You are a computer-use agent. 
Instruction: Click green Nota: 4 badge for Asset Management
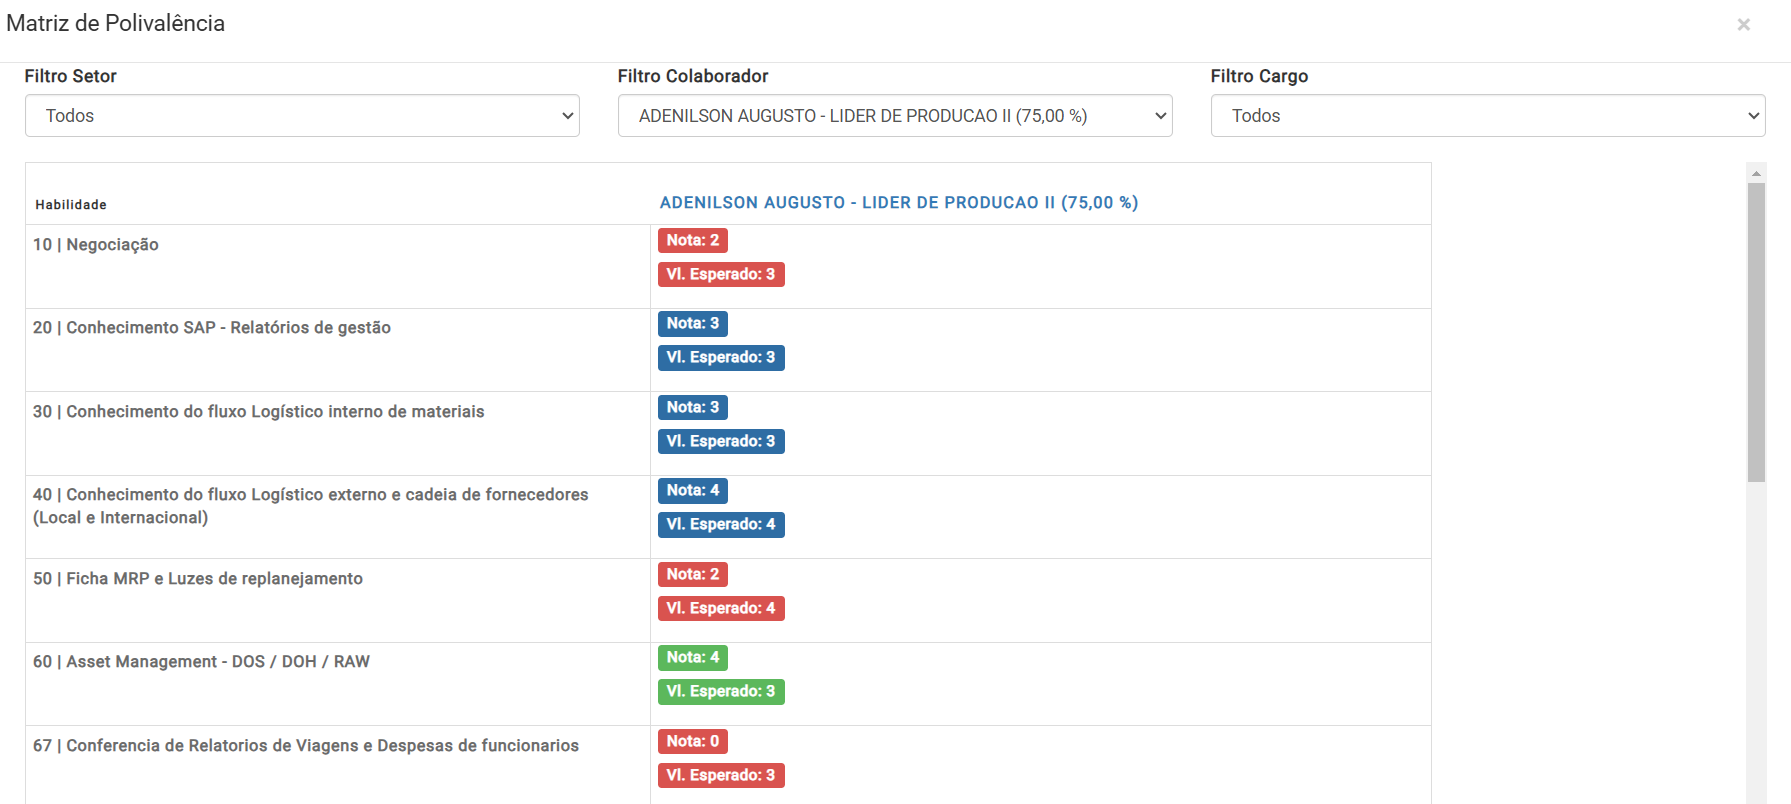point(692,658)
